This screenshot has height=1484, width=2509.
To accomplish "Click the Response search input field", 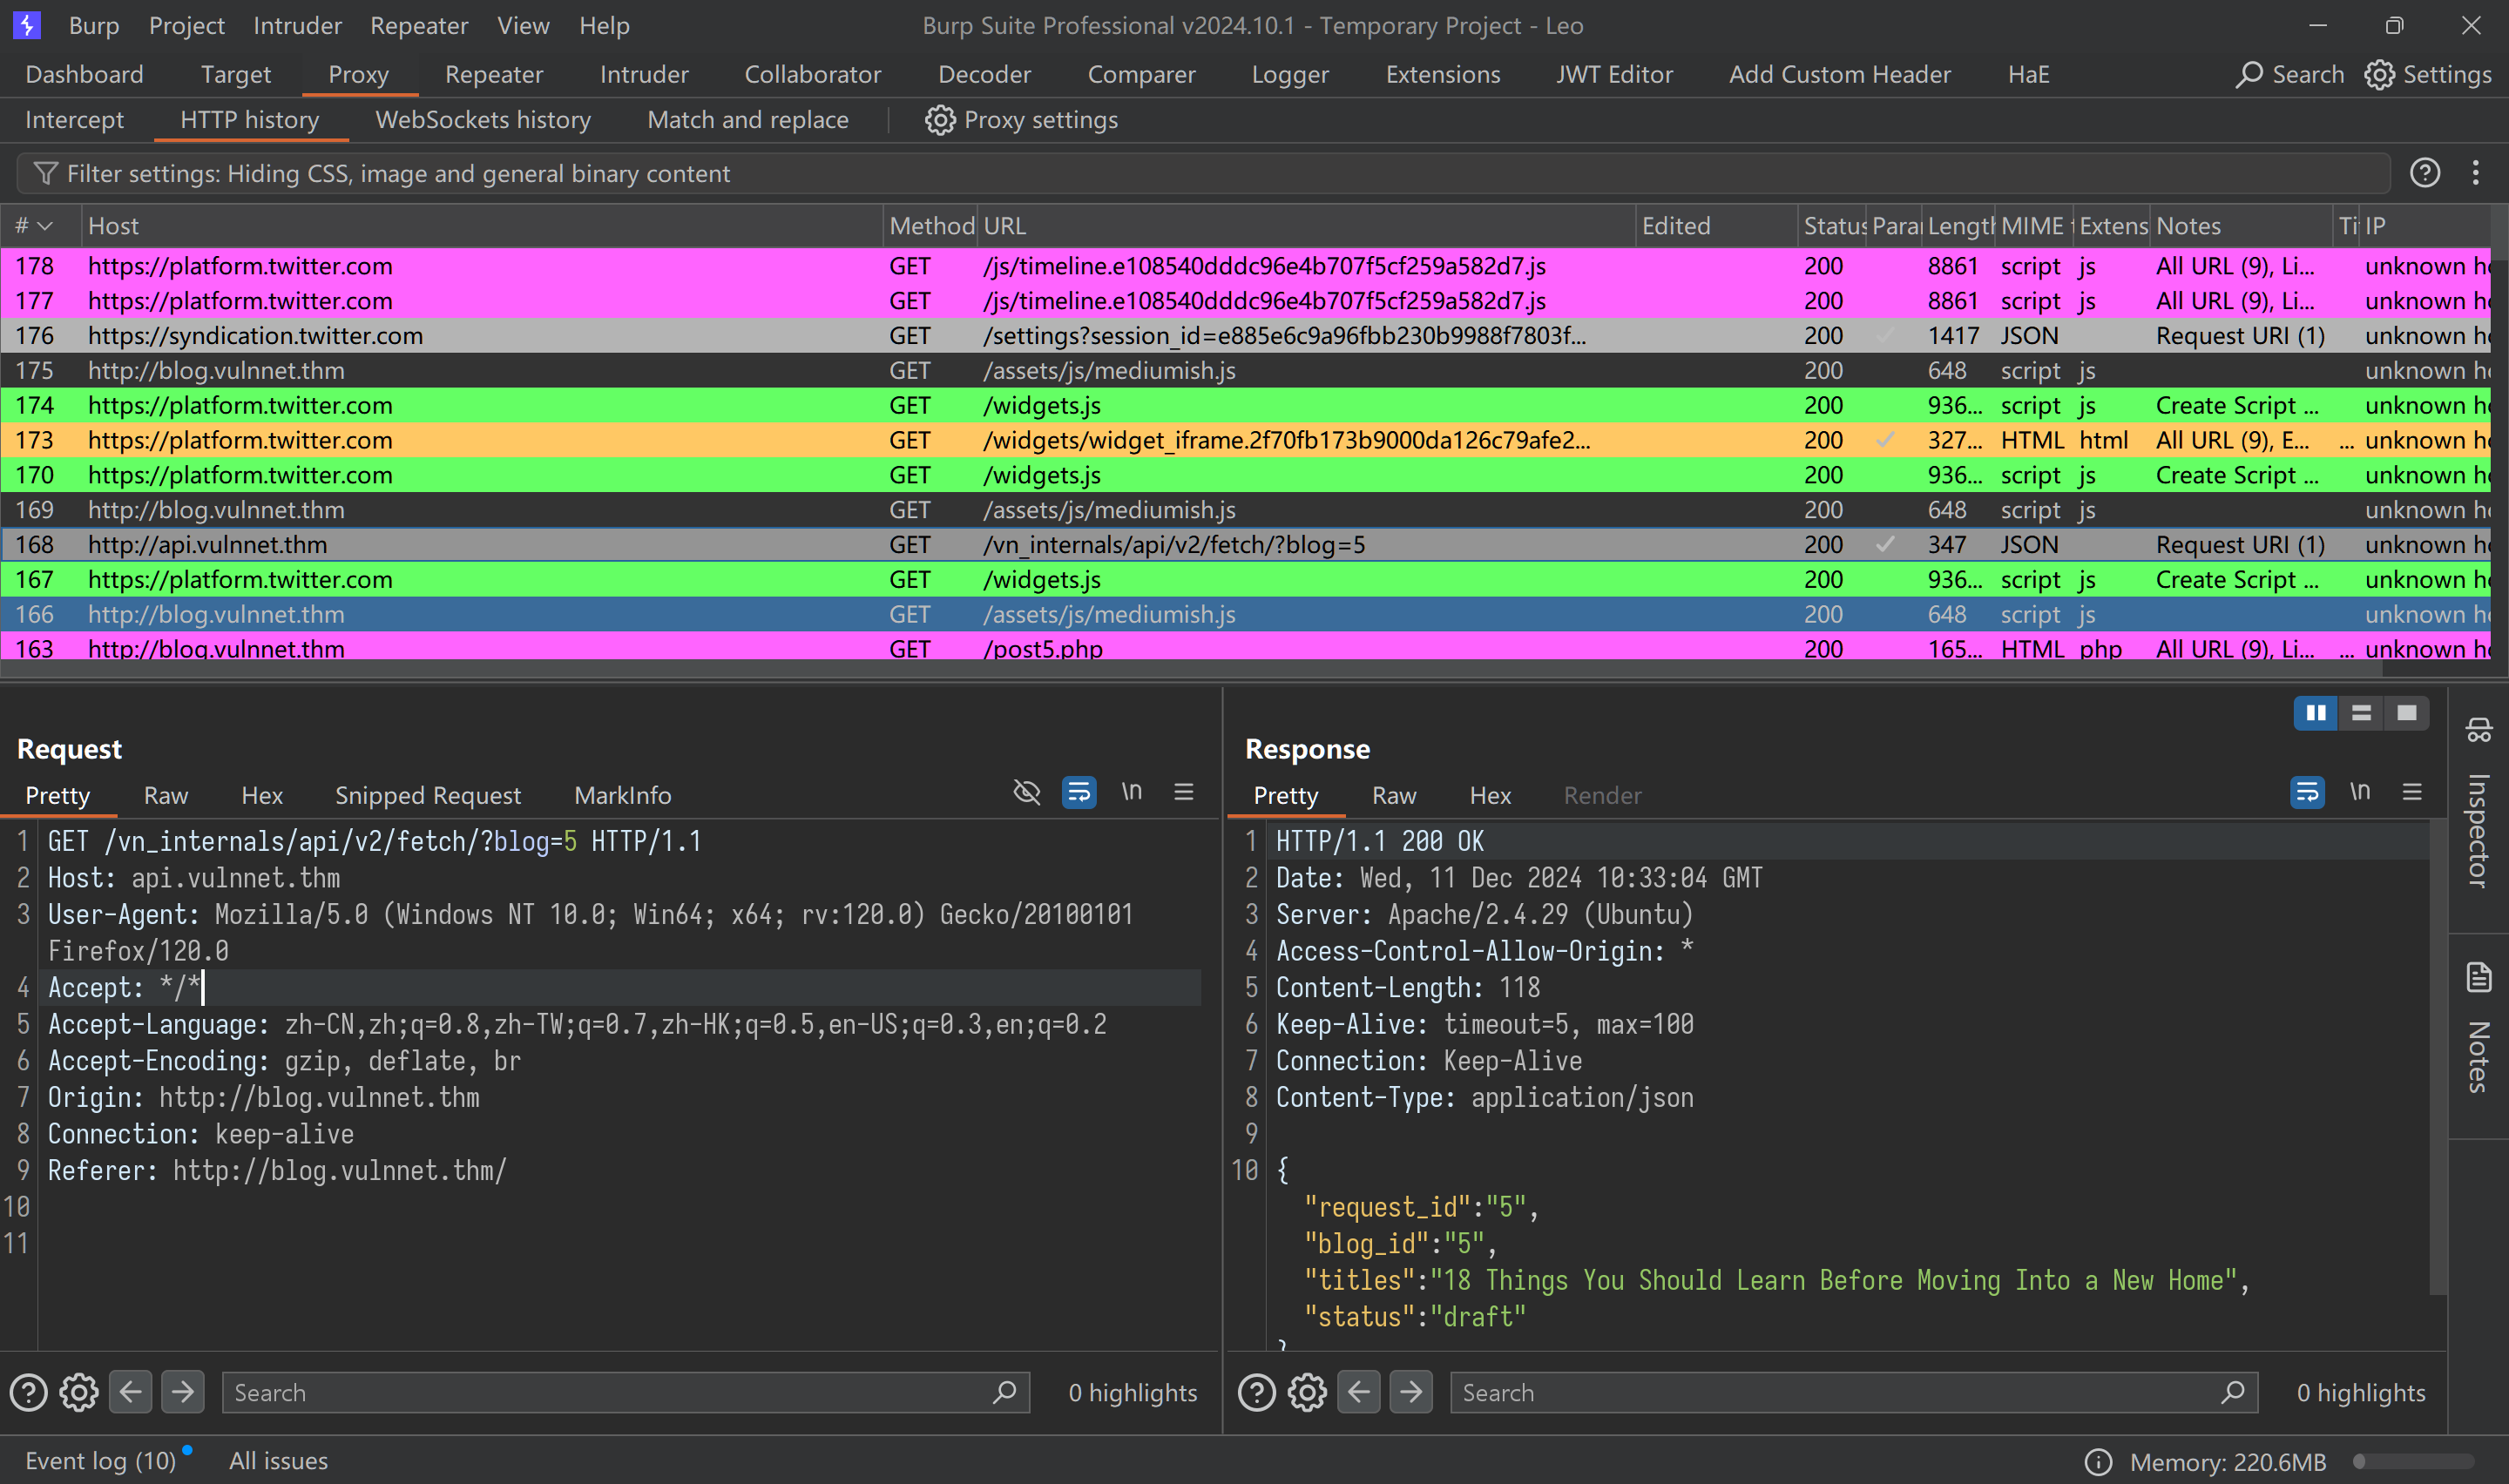I will pos(1853,1392).
